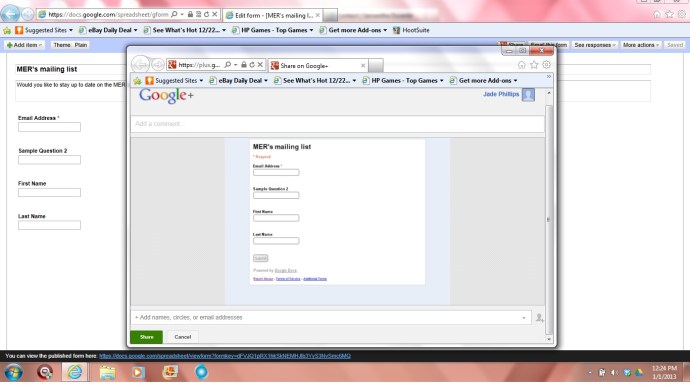Click the Add a comment field
This screenshot has width=690, height=387.
point(337,124)
